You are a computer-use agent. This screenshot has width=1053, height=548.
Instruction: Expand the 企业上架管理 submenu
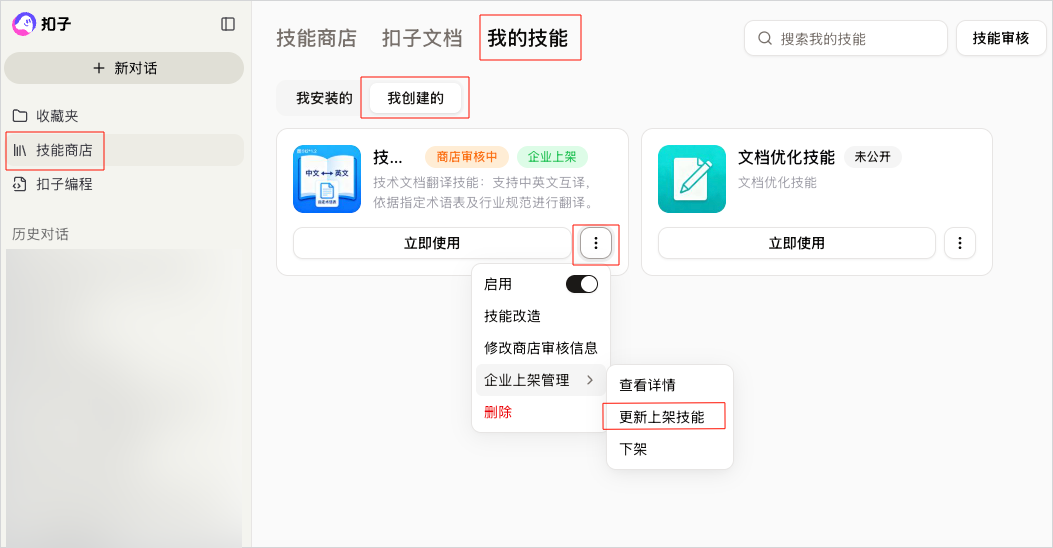pos(541,380)
